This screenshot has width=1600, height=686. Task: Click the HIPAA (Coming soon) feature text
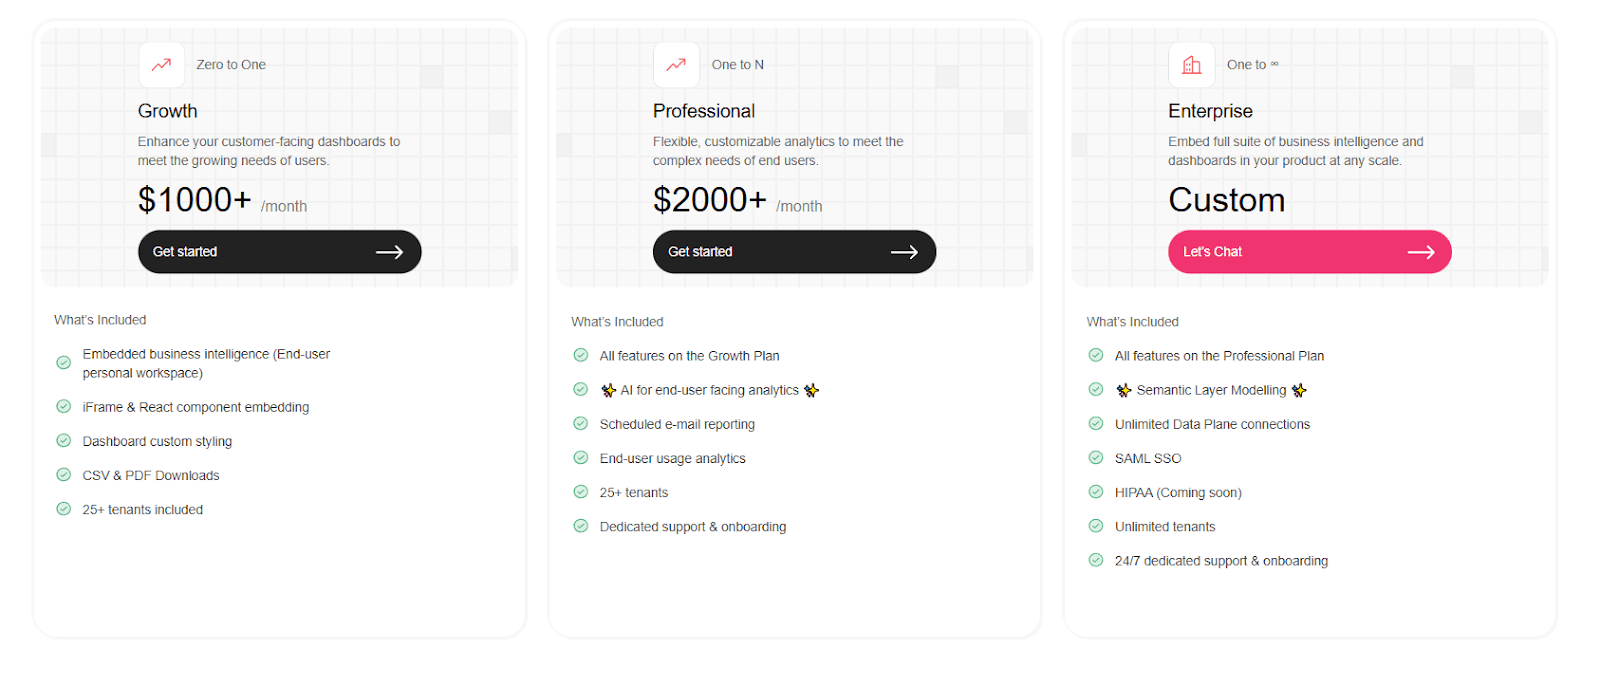(x=1178, y=493)
